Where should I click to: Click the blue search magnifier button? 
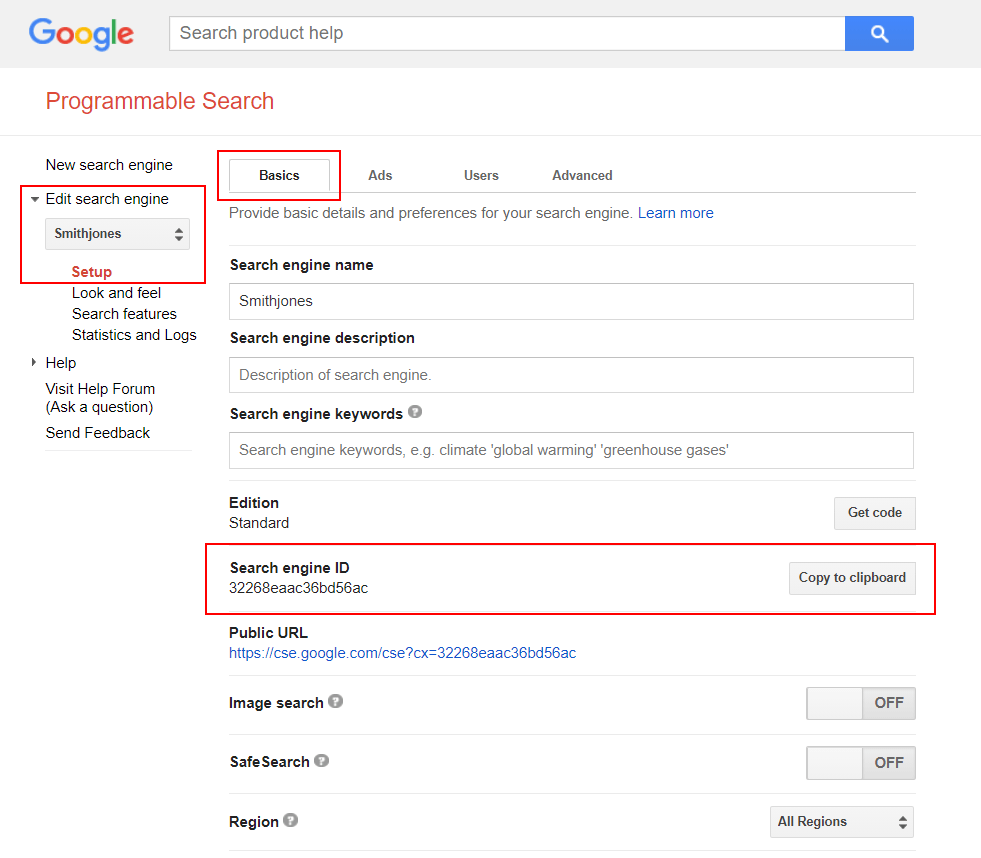(879, 34)
